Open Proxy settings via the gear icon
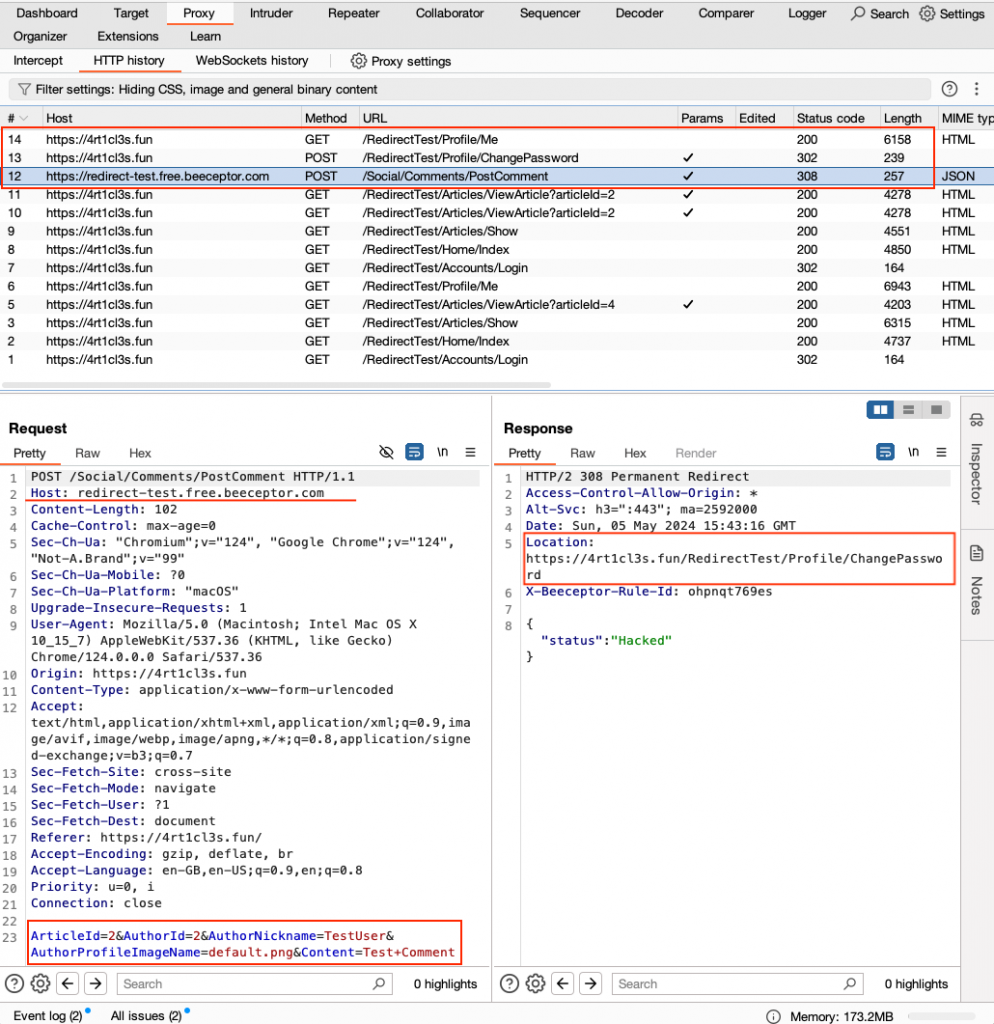 [359, 61]
